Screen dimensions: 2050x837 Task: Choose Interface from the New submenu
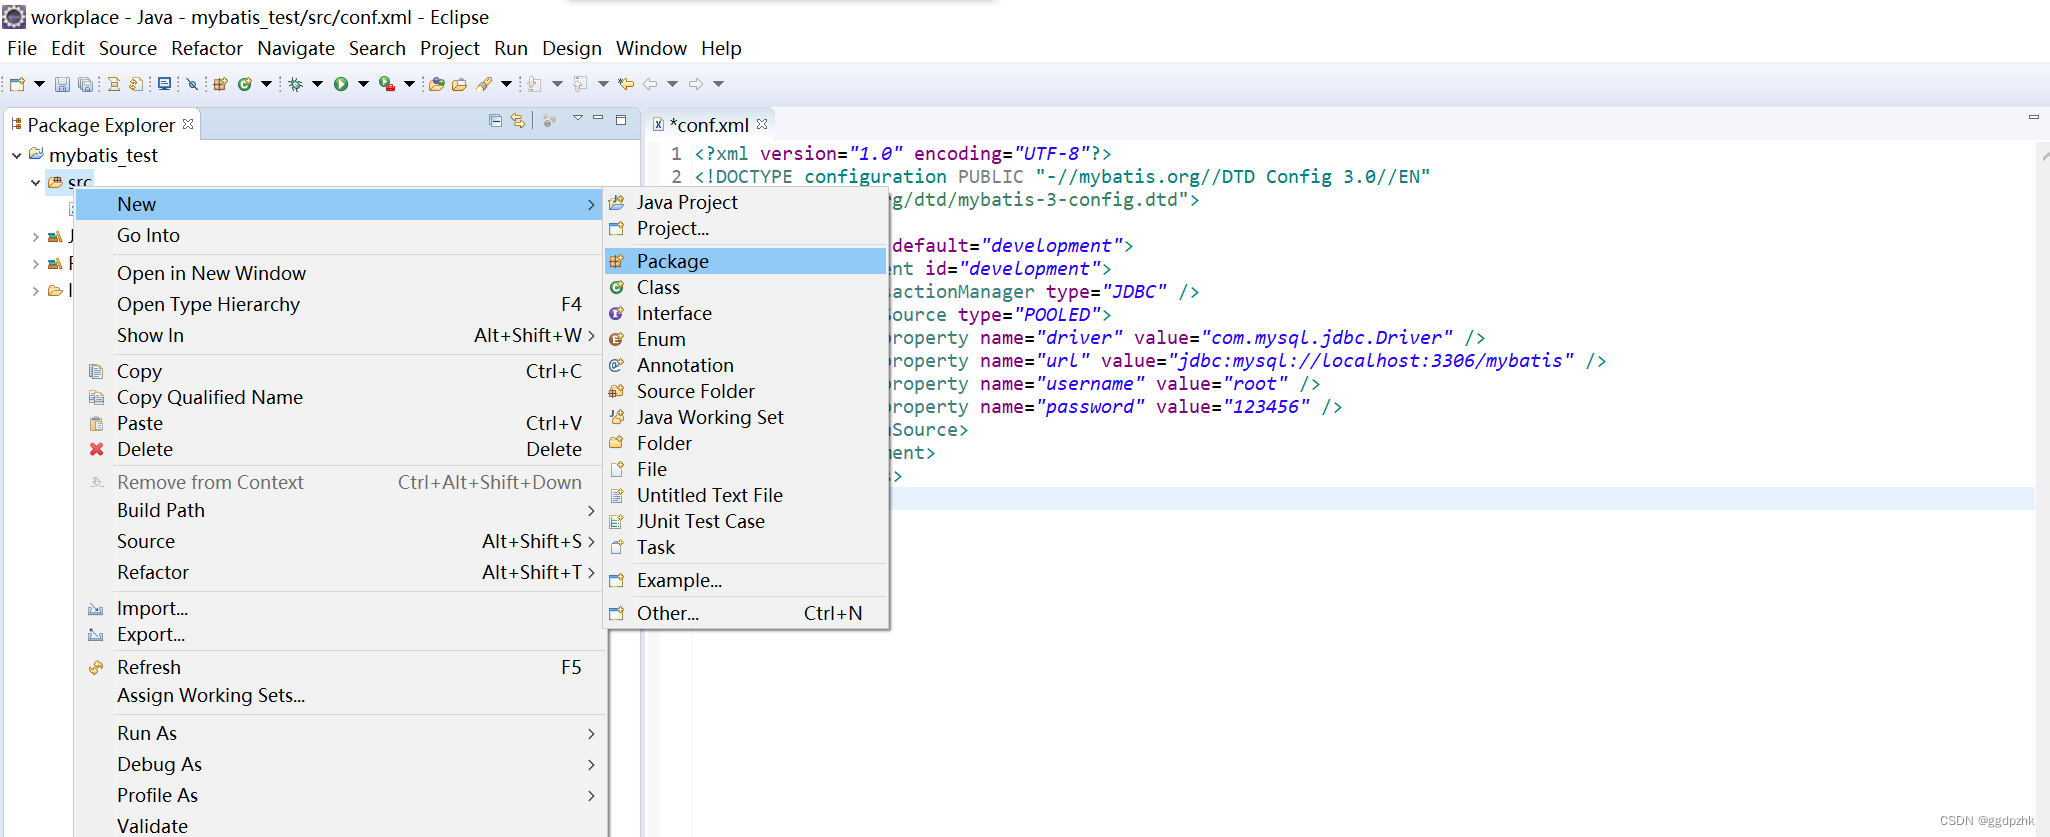(746, 313)
